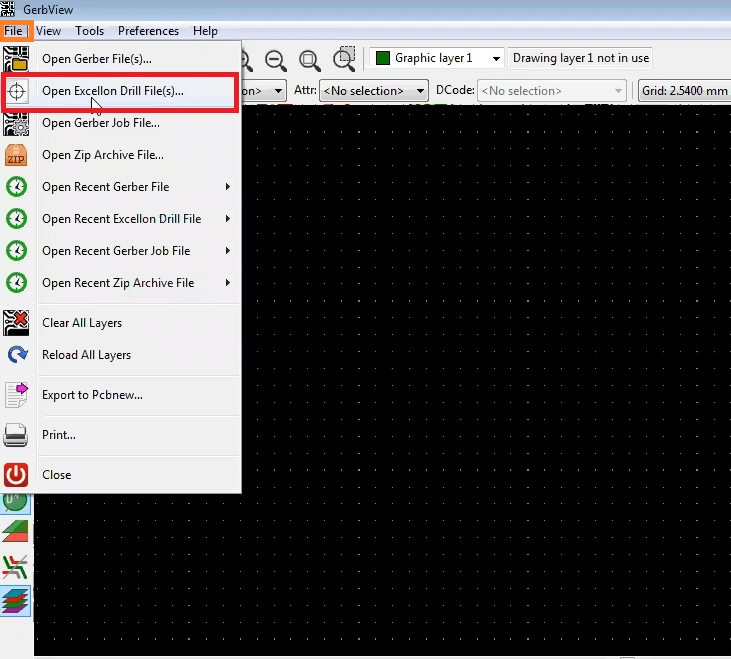Expand Open Recent Excellon Drill File submenu
This screenshot has width=731, height=659.
[121, 219]
